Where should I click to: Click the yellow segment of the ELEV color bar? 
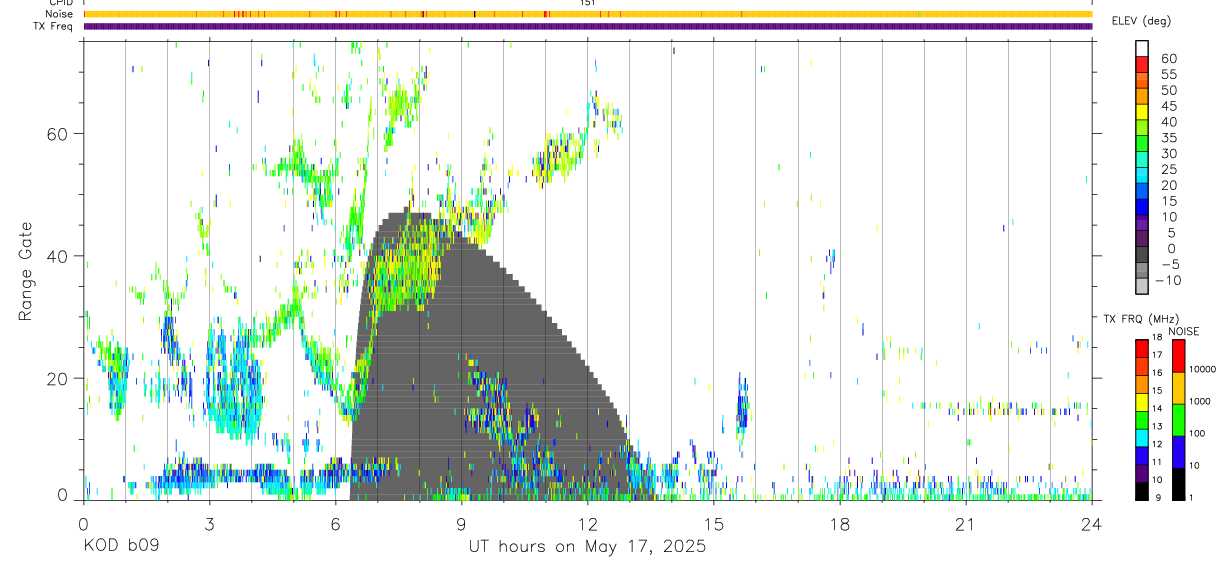[x=1142, y=112]
